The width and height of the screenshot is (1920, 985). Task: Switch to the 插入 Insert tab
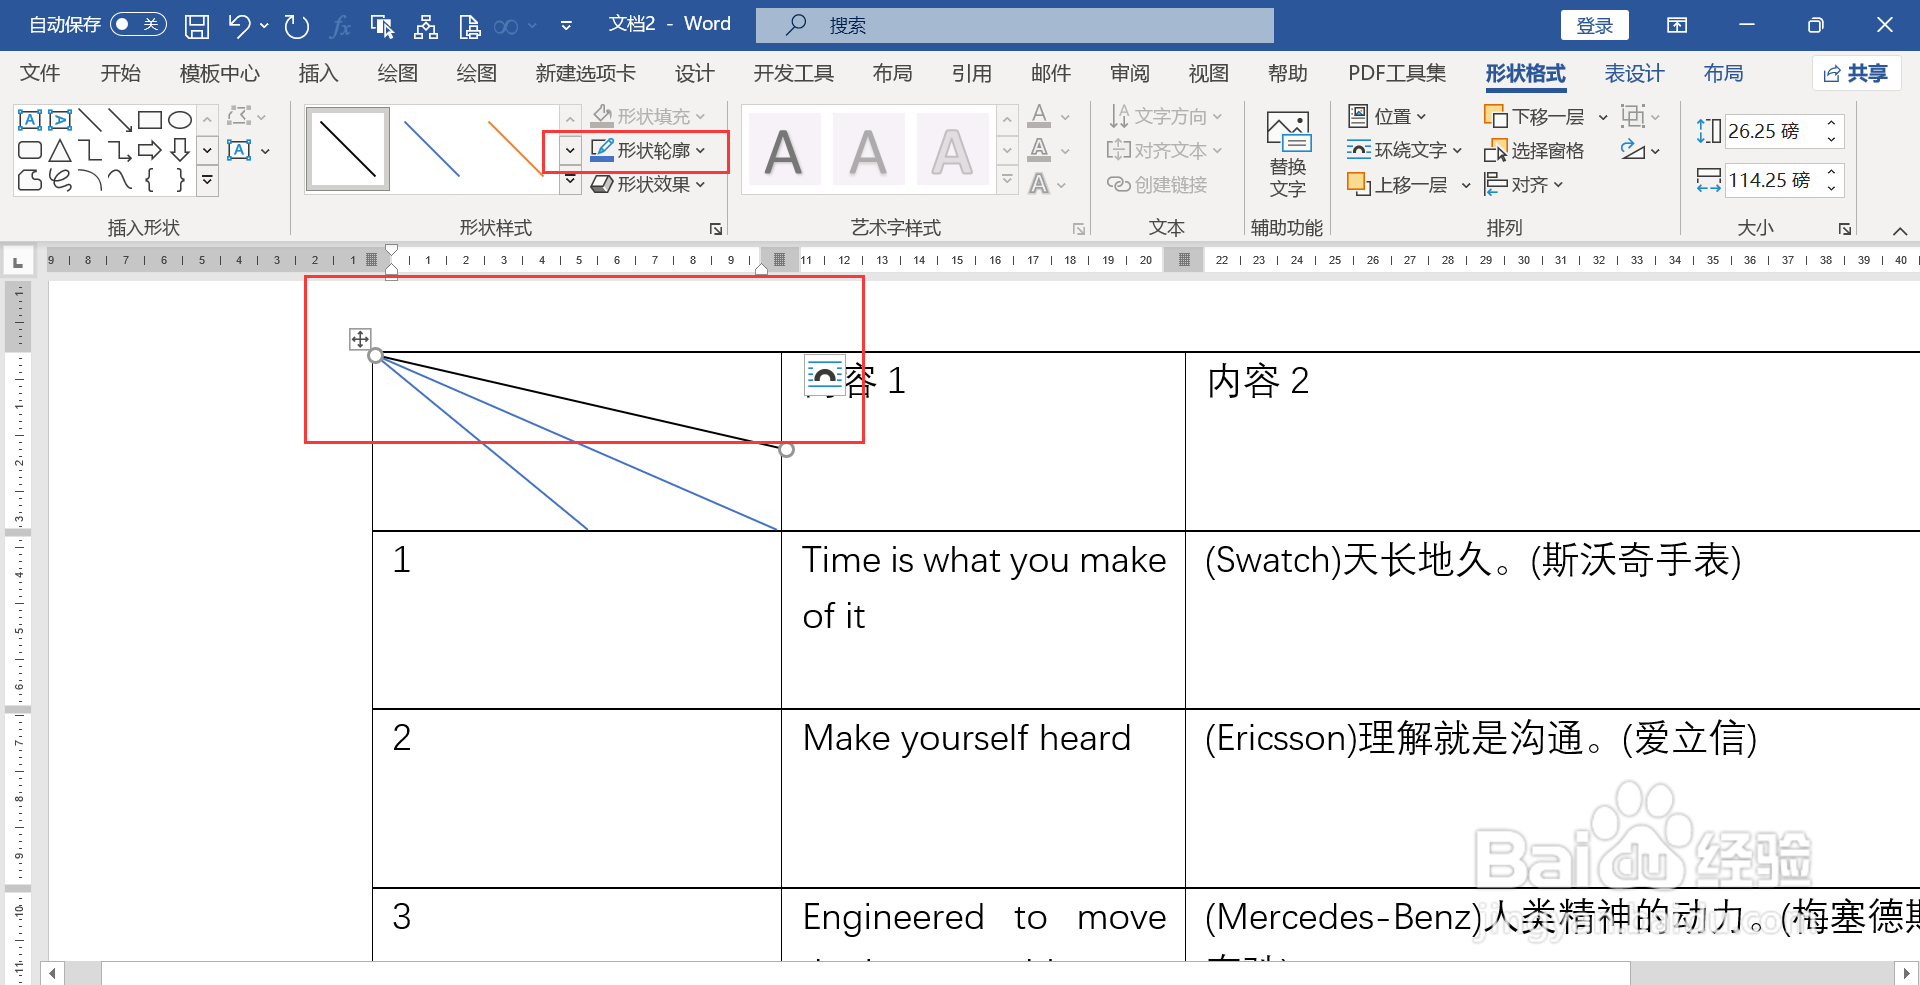coord(318,73)
